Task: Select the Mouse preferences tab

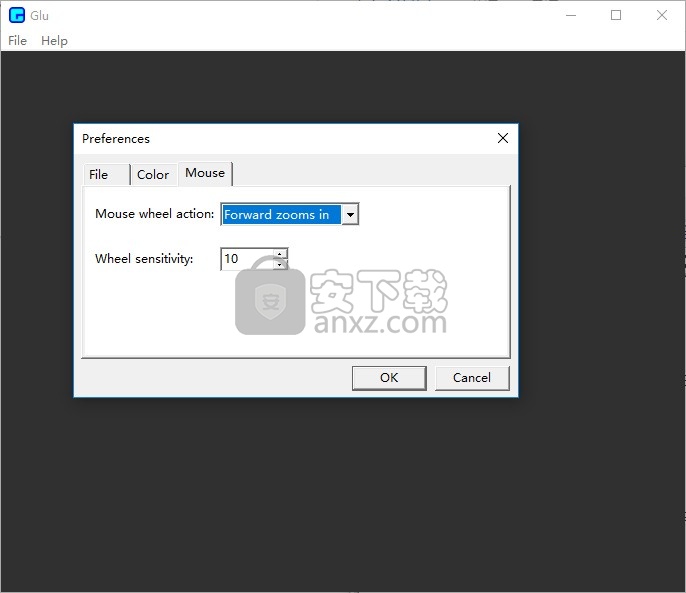Action: click(205, 173)
